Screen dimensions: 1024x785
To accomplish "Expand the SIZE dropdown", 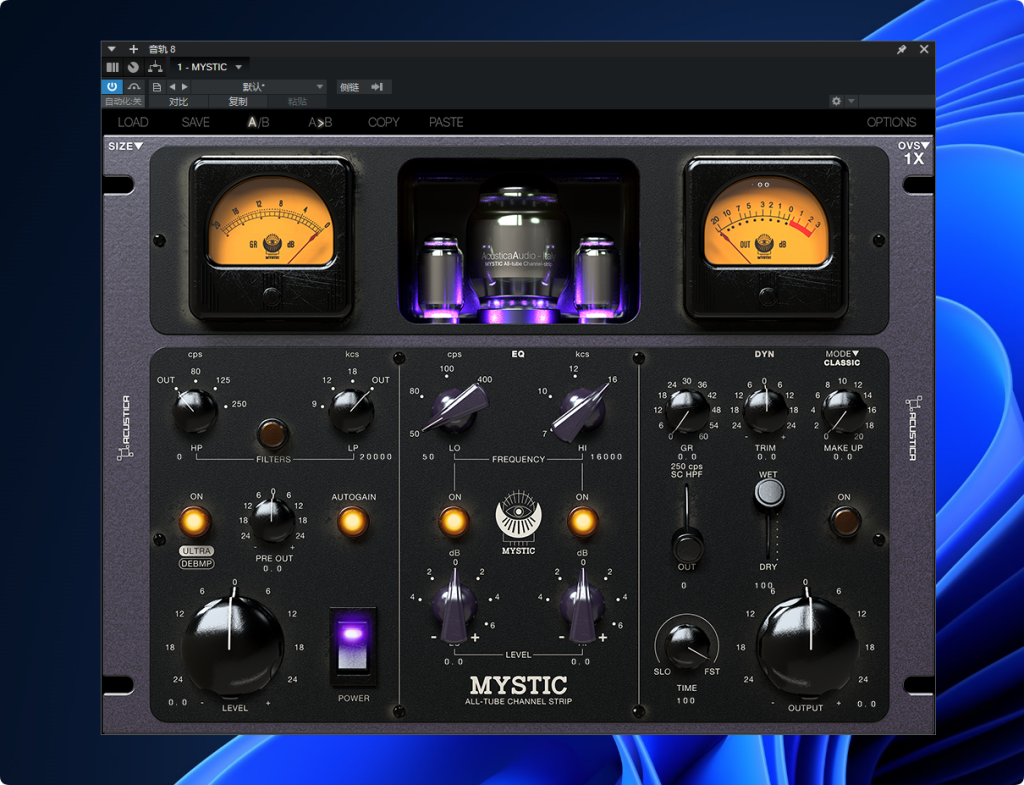I will 125,146.
